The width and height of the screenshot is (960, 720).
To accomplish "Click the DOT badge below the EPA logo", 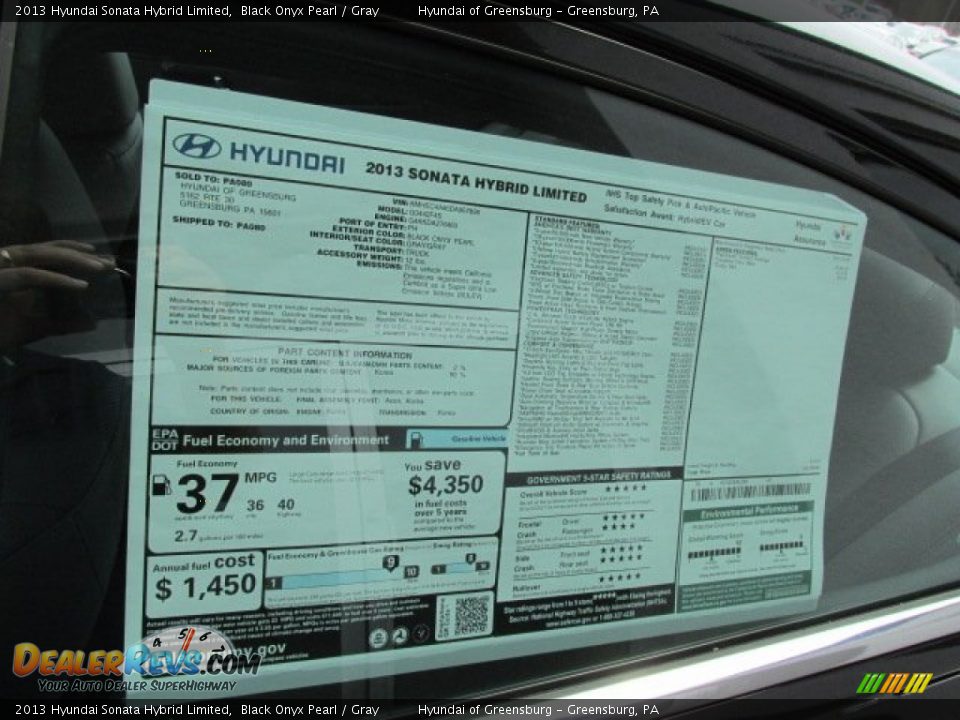I will point(163,445).
